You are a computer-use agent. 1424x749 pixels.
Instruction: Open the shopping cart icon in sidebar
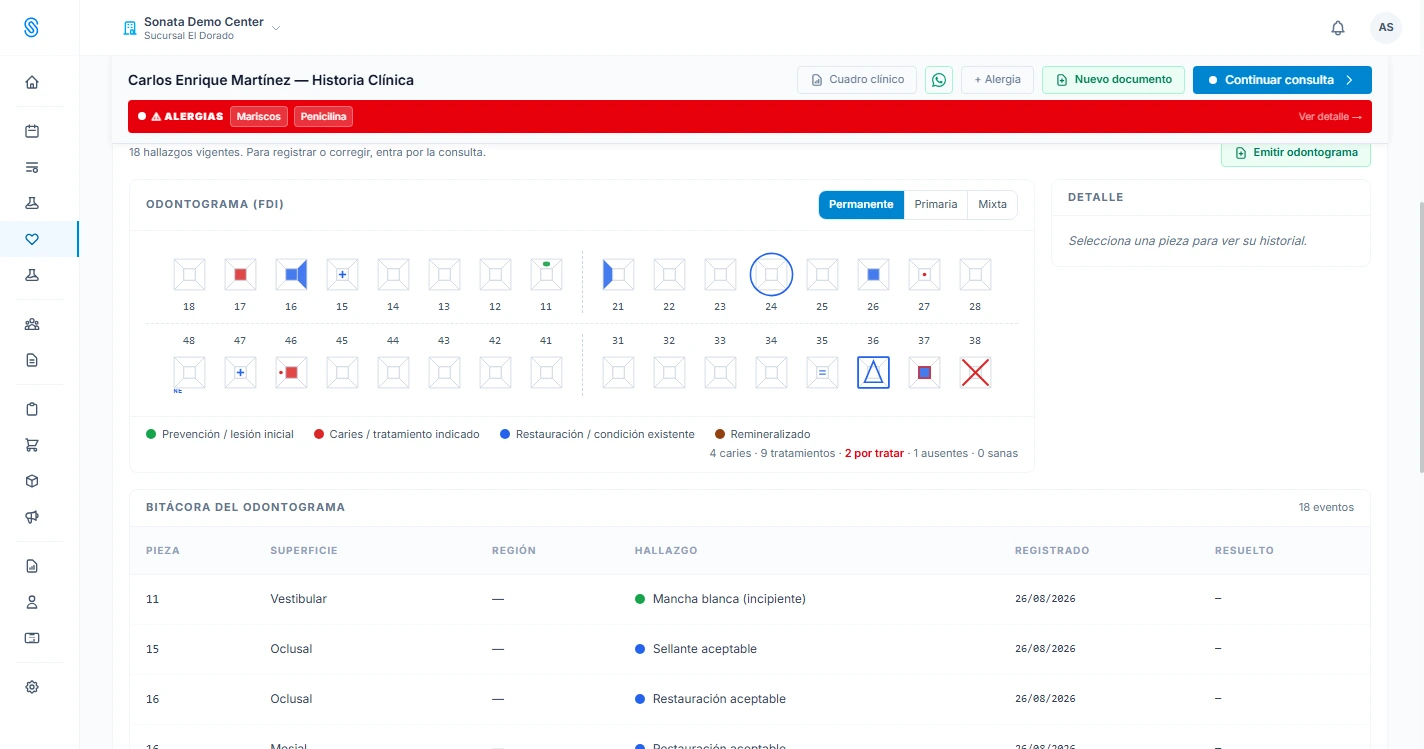pos(32,445)
